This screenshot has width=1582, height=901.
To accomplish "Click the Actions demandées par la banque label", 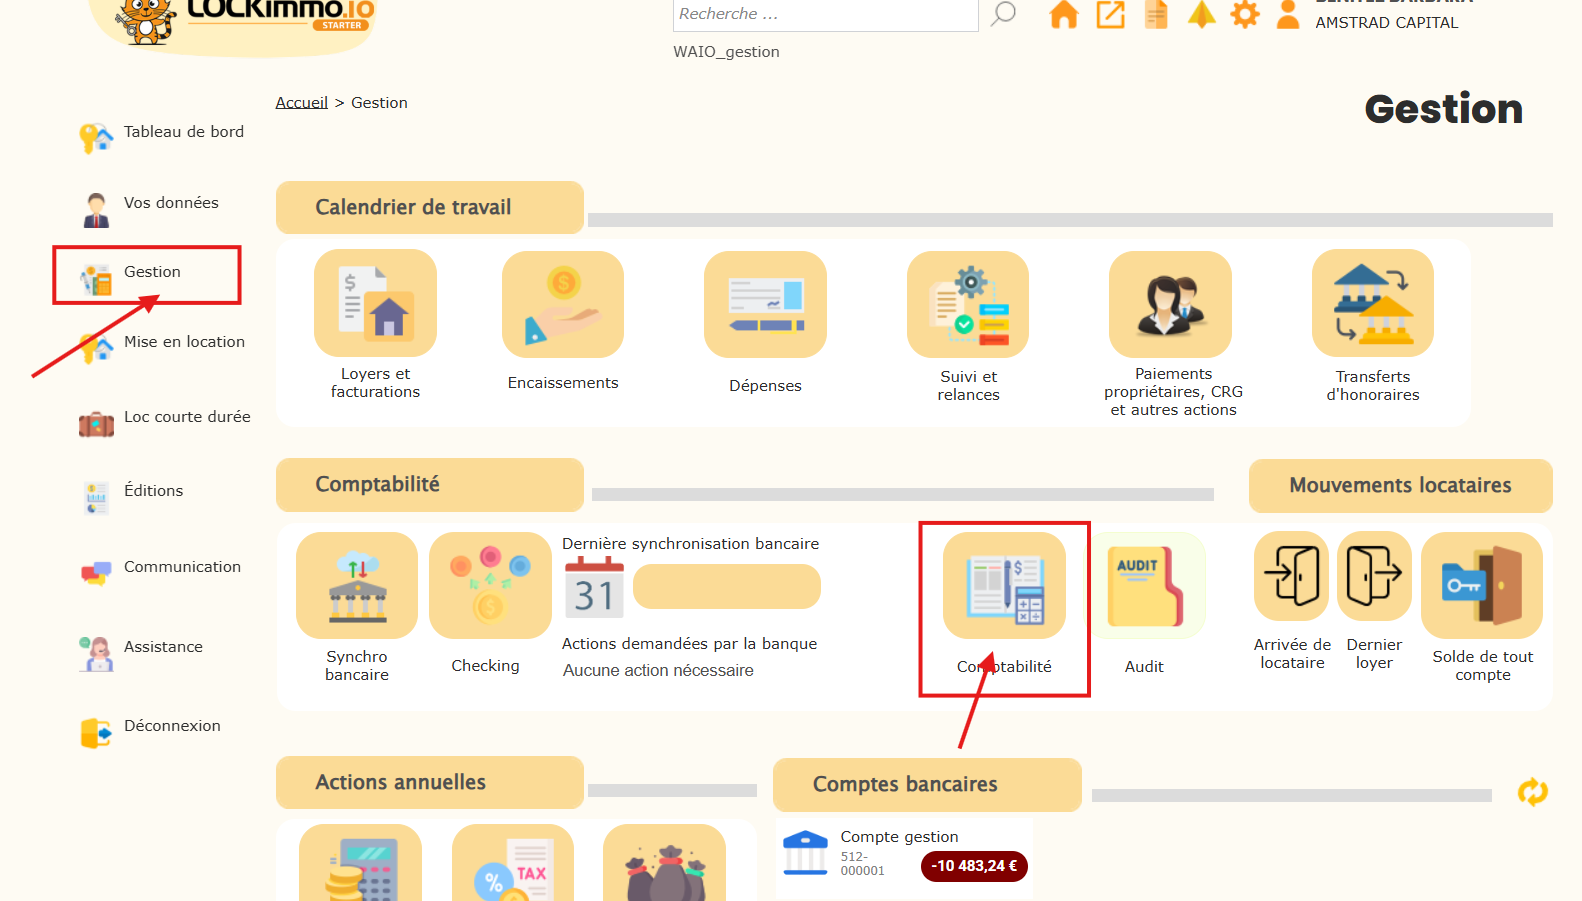I will tap(689, 644).
